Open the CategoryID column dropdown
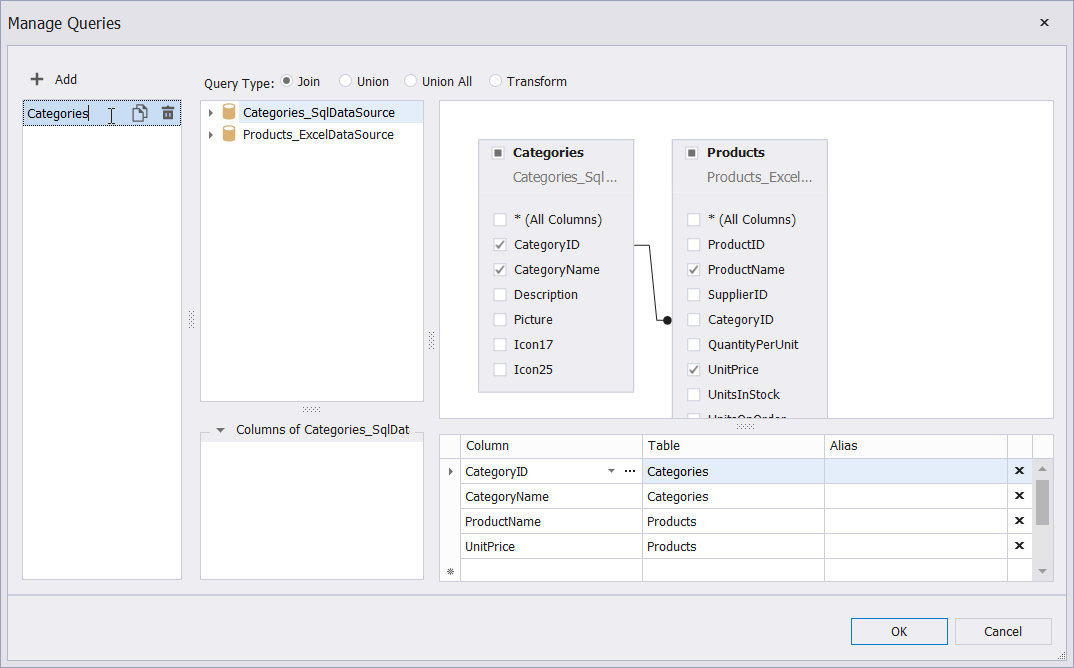1074x668 pixels. pos(611,471)
